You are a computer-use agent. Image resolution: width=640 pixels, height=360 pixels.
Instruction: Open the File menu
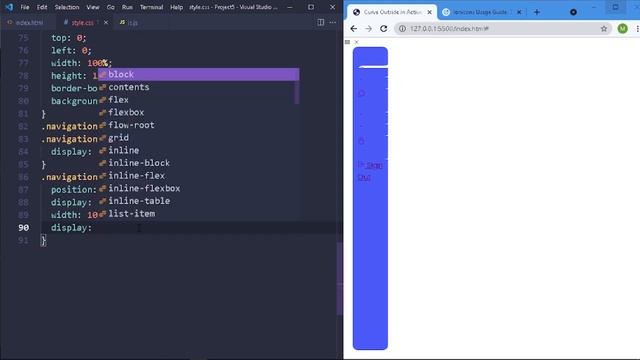pos(24,7)
